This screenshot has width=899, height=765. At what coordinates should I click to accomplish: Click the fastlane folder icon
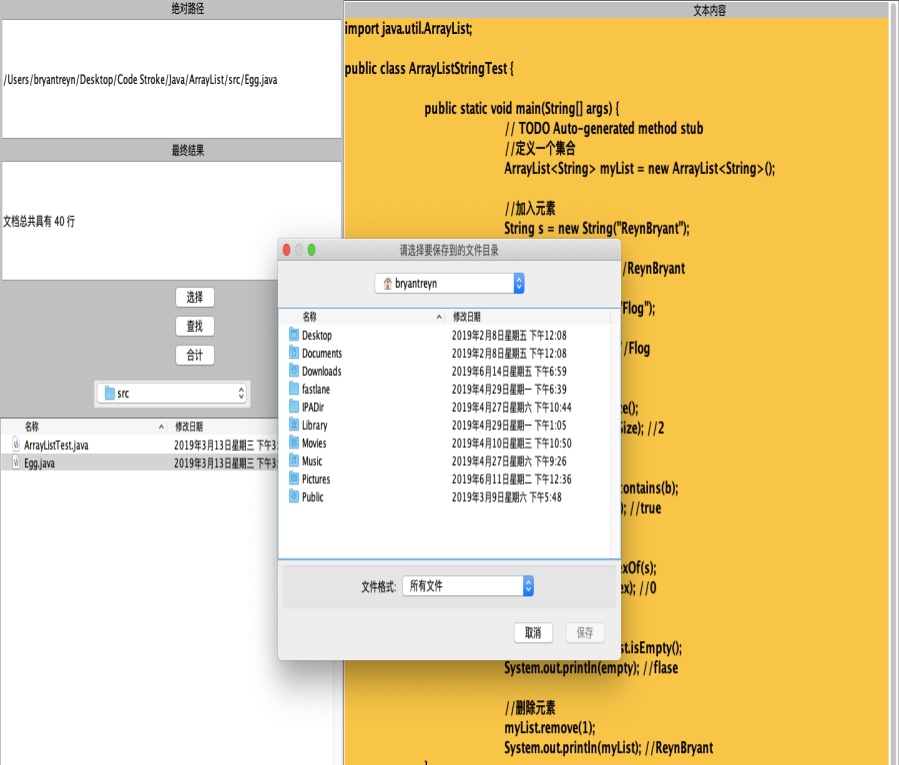pyautogui.click(x=294, y=389)
